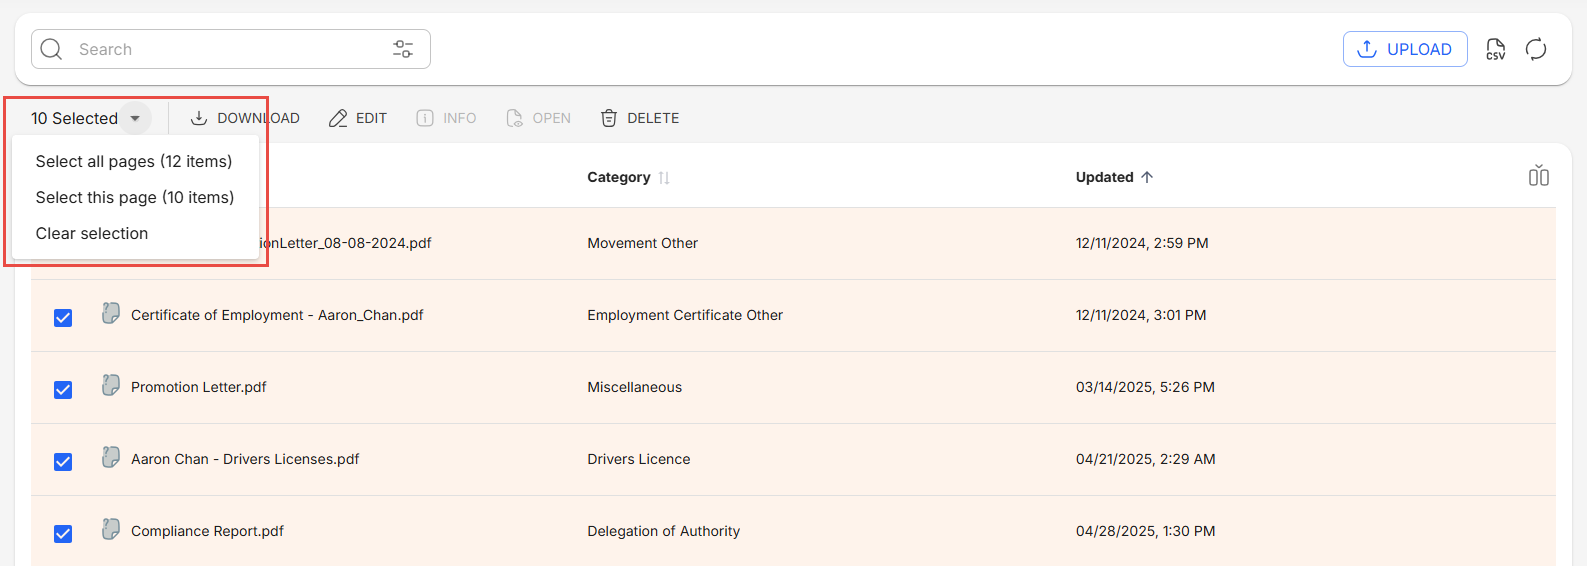The height and width of the screenshot is (566, 1587).
Task: Open the column settings icon
Action: pyautogui.click(x=1538, y=177)
